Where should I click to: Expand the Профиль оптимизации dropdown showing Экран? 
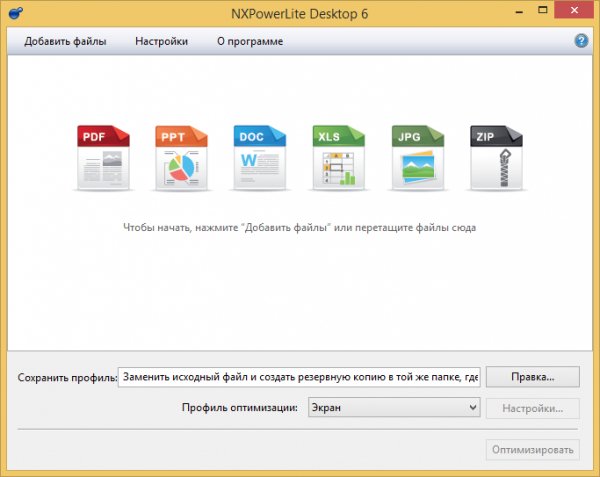click(394, 407)
